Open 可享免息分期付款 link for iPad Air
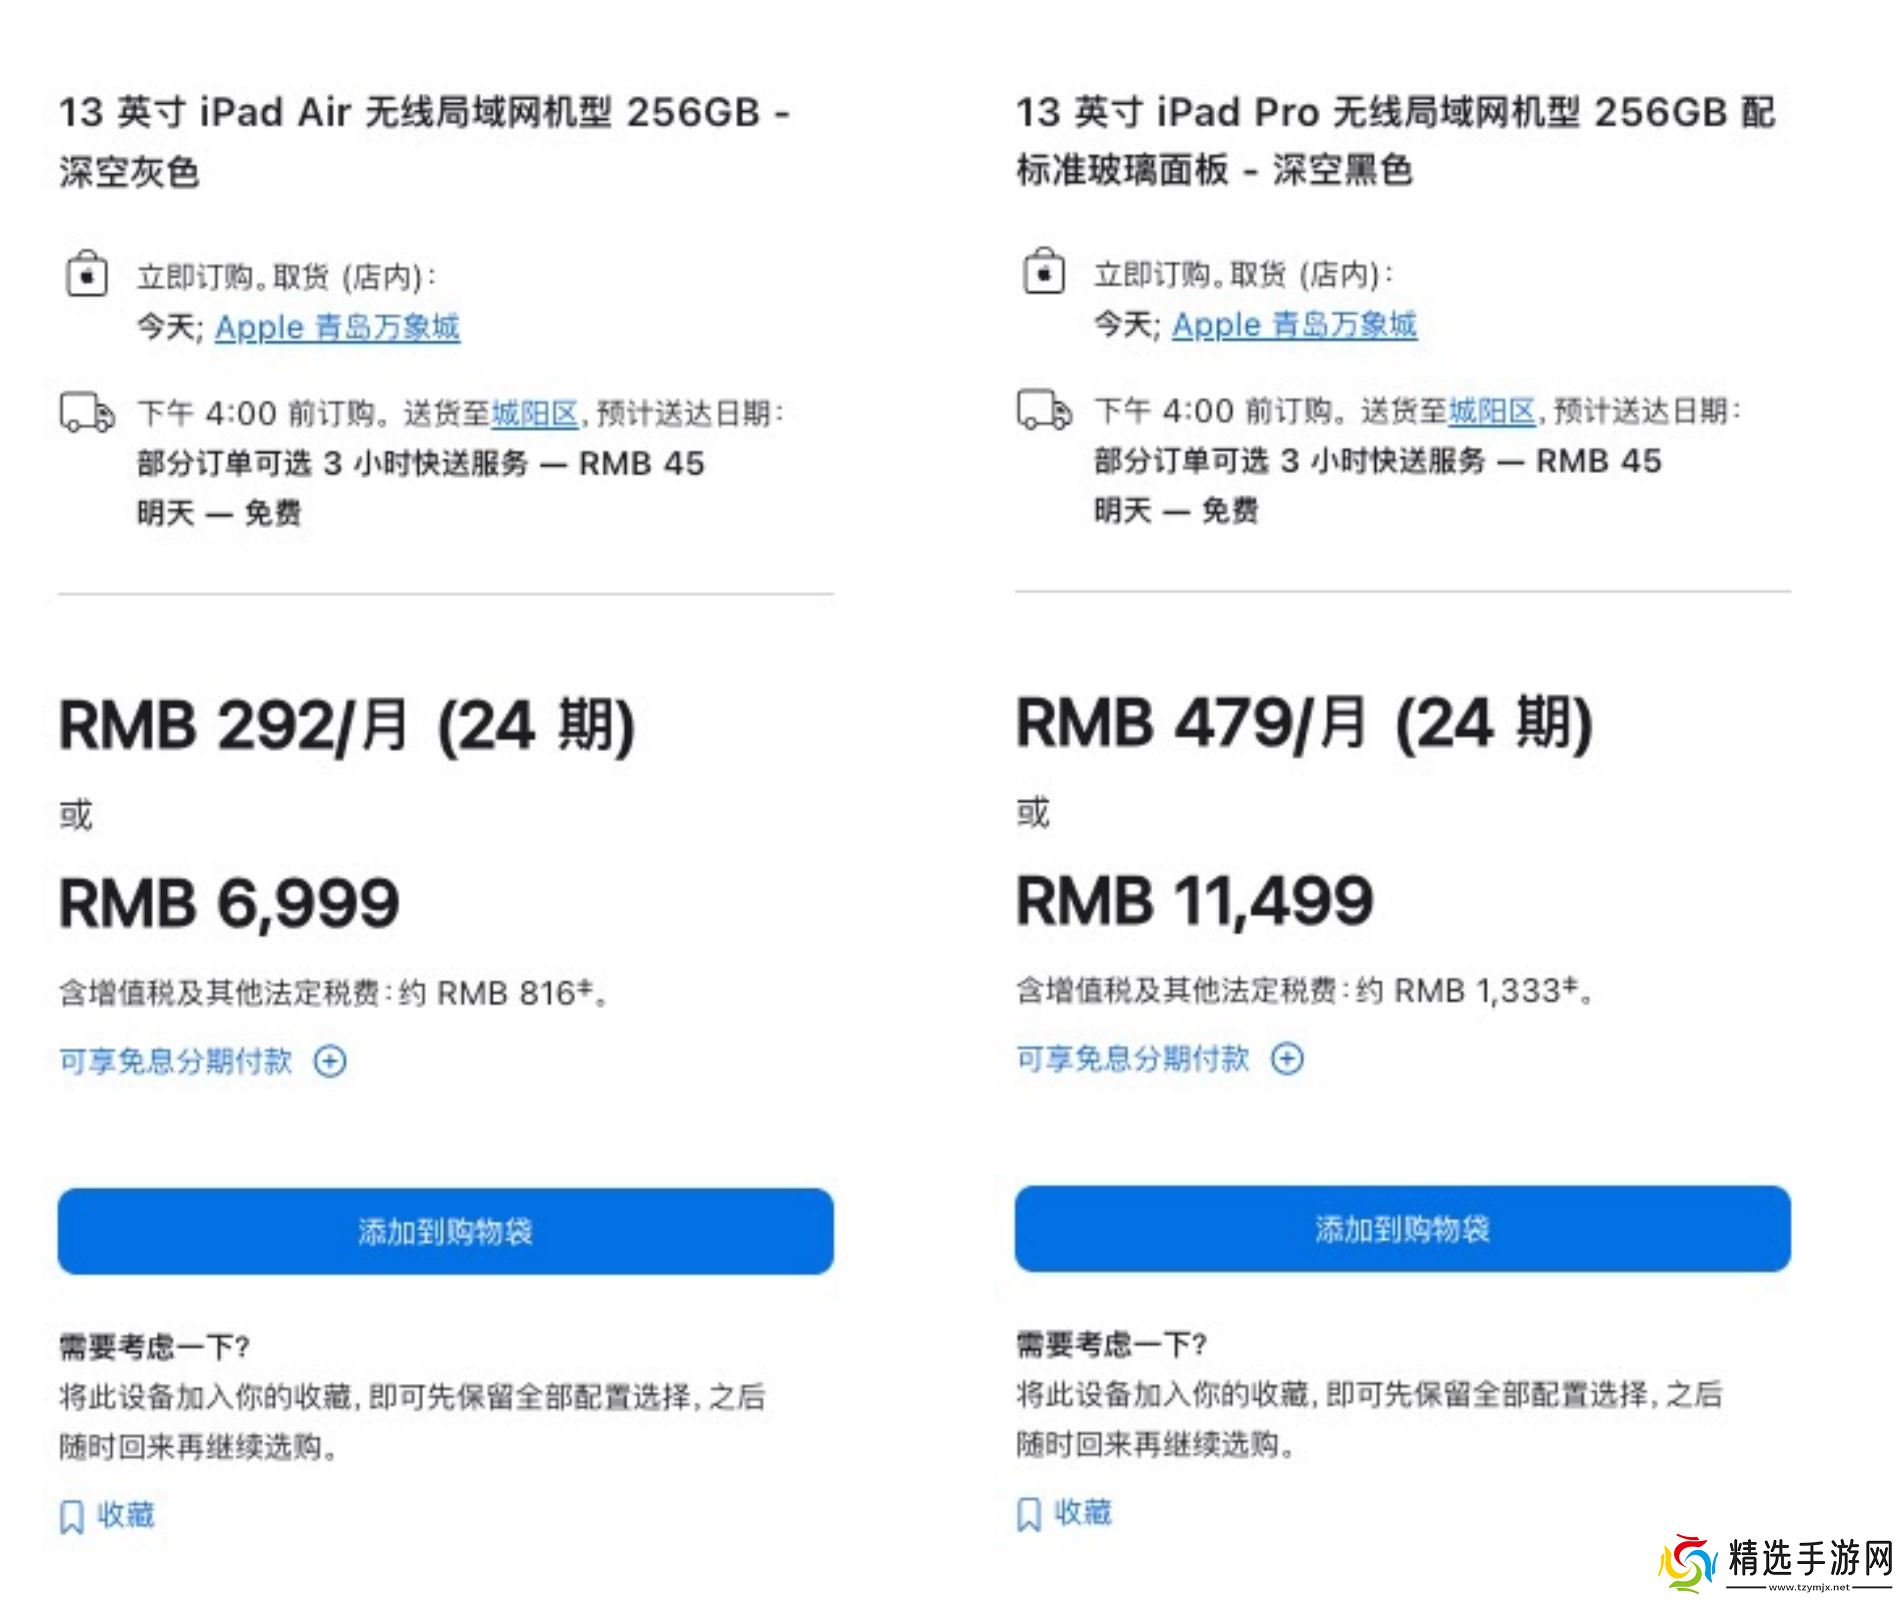This screenshot has height=1600, width=1904. pos(176,1061)
